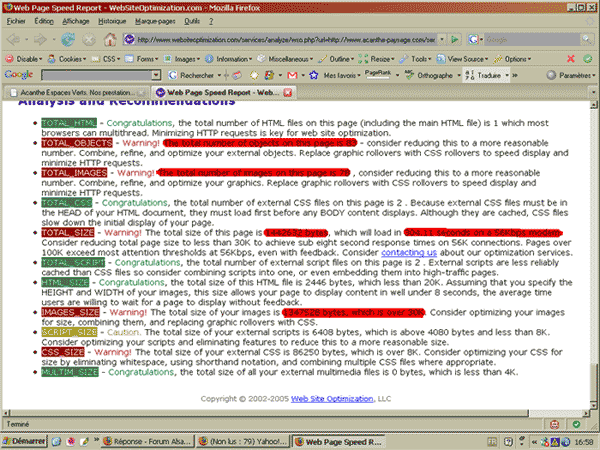
Task: Switch to Réponse - Forum taskbar window
Action: click(147, 442)
